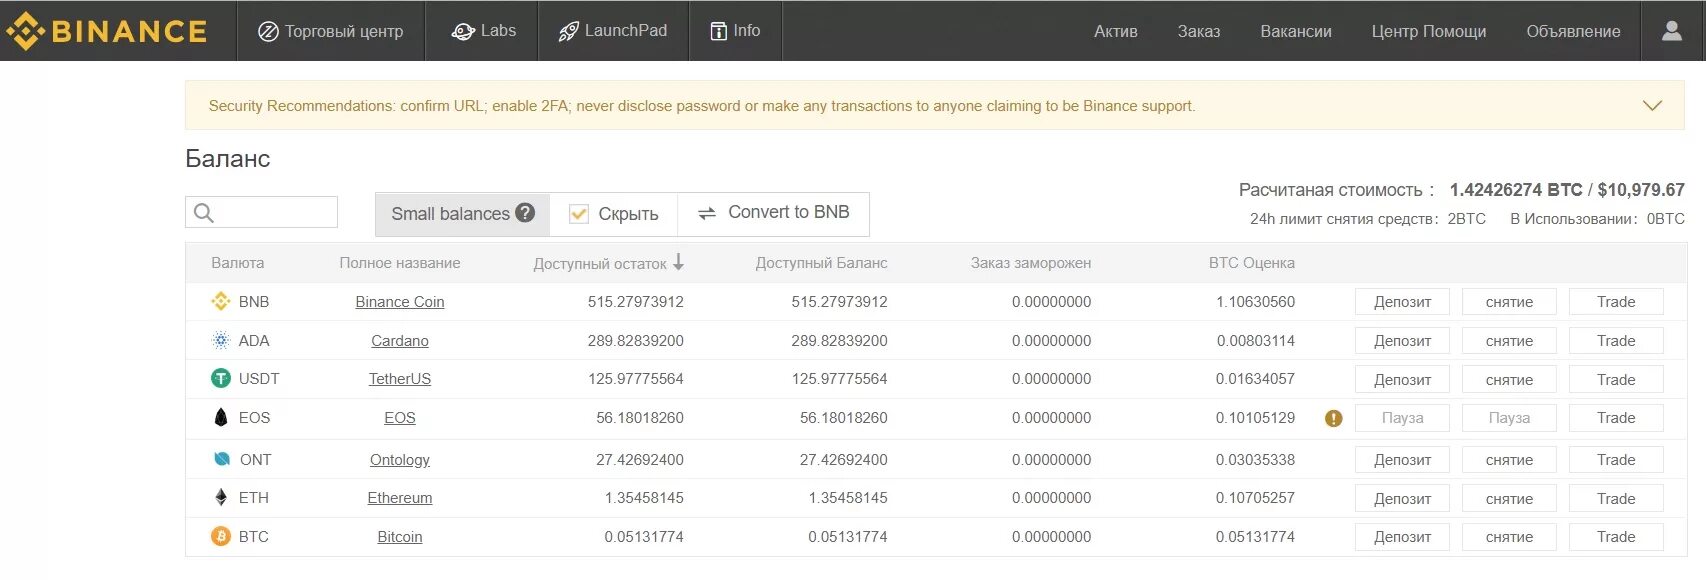Click the EOS warning exclamation icon
This screenshot has height=580, width=1706.
click(x=1333, y=418)
